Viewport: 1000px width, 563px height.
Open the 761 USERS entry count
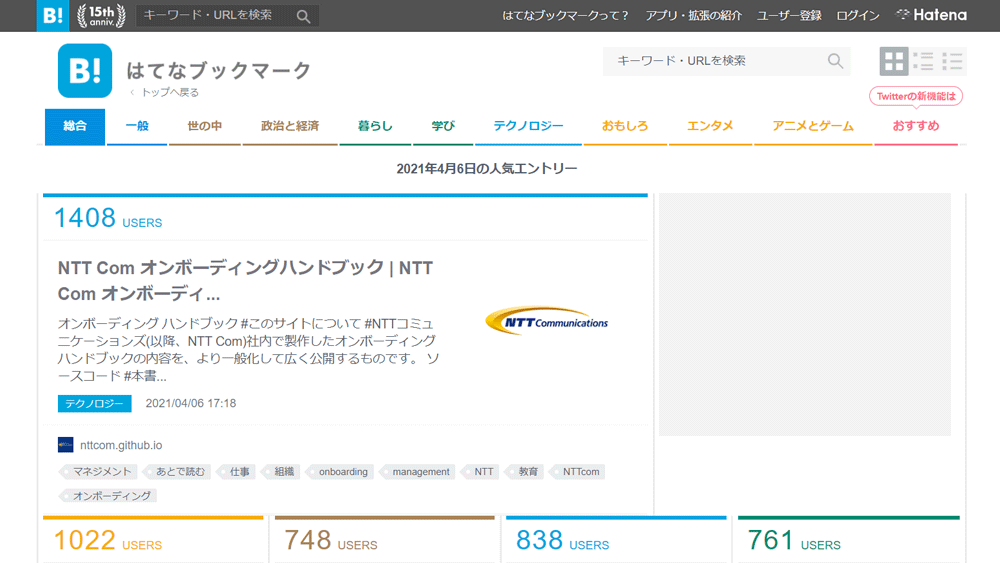[x=794, y=541]
